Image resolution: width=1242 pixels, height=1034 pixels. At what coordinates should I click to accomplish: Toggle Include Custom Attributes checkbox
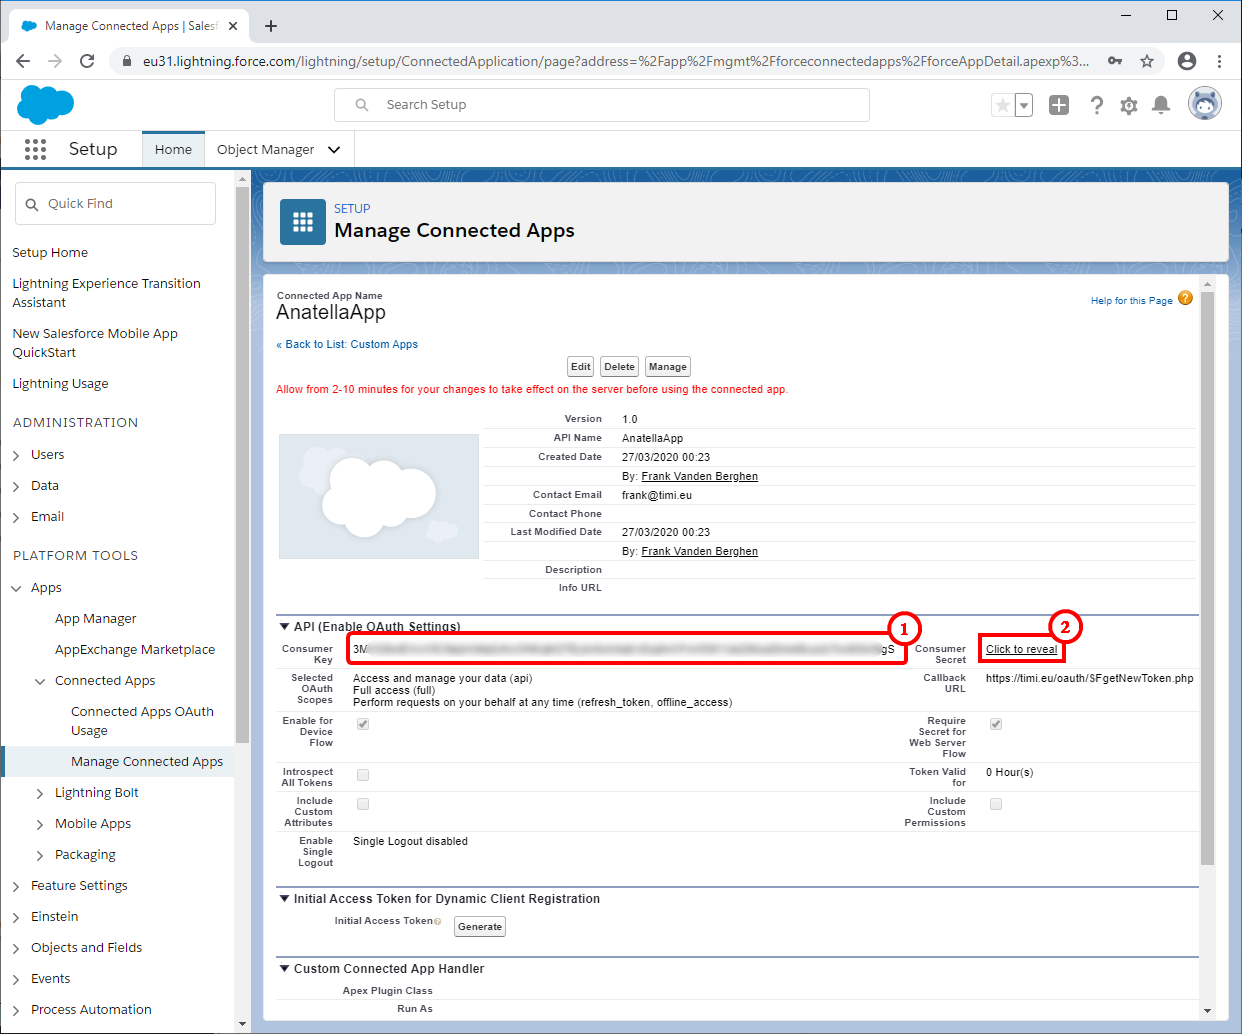363,804
